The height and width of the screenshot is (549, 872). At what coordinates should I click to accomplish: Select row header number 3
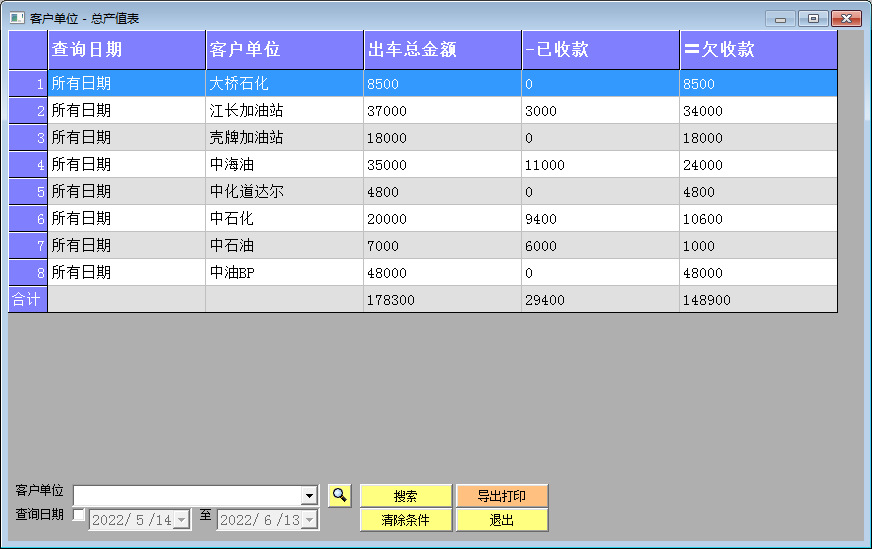(x=28, y=137)
